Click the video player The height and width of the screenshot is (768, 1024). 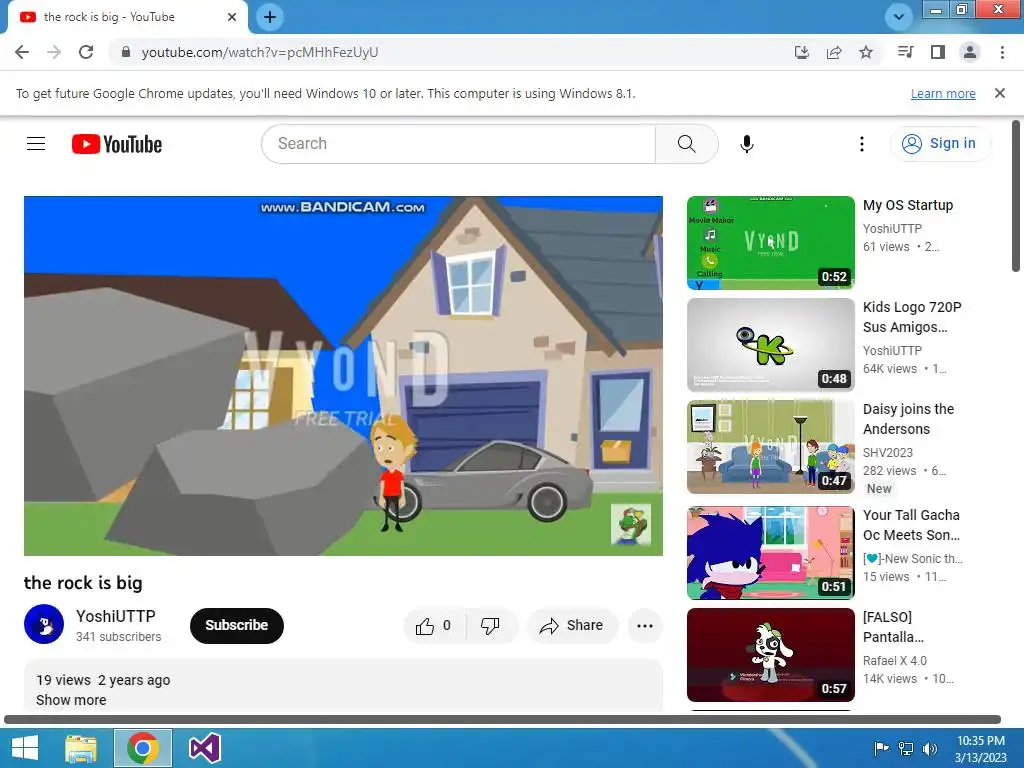tap(344, 376)
